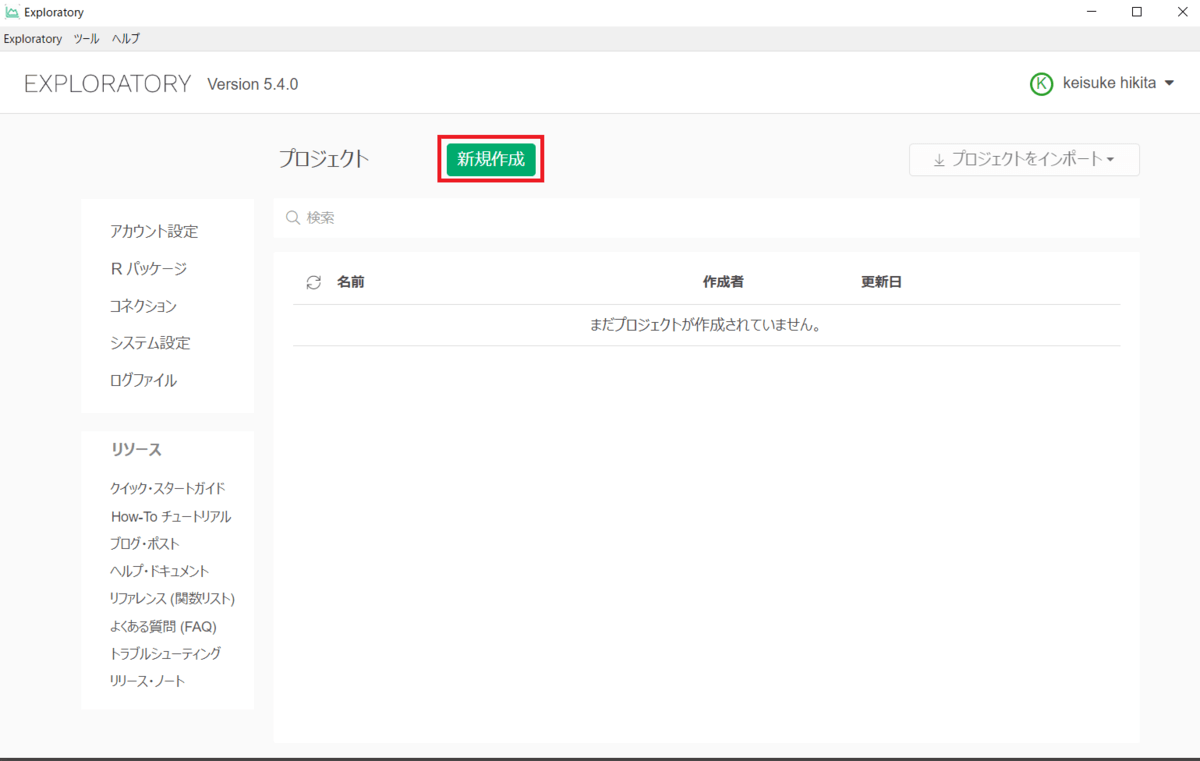Open コネクション in sidebar
The image size is (1200, 761).
pyautogui.click(x=143, y=306)
